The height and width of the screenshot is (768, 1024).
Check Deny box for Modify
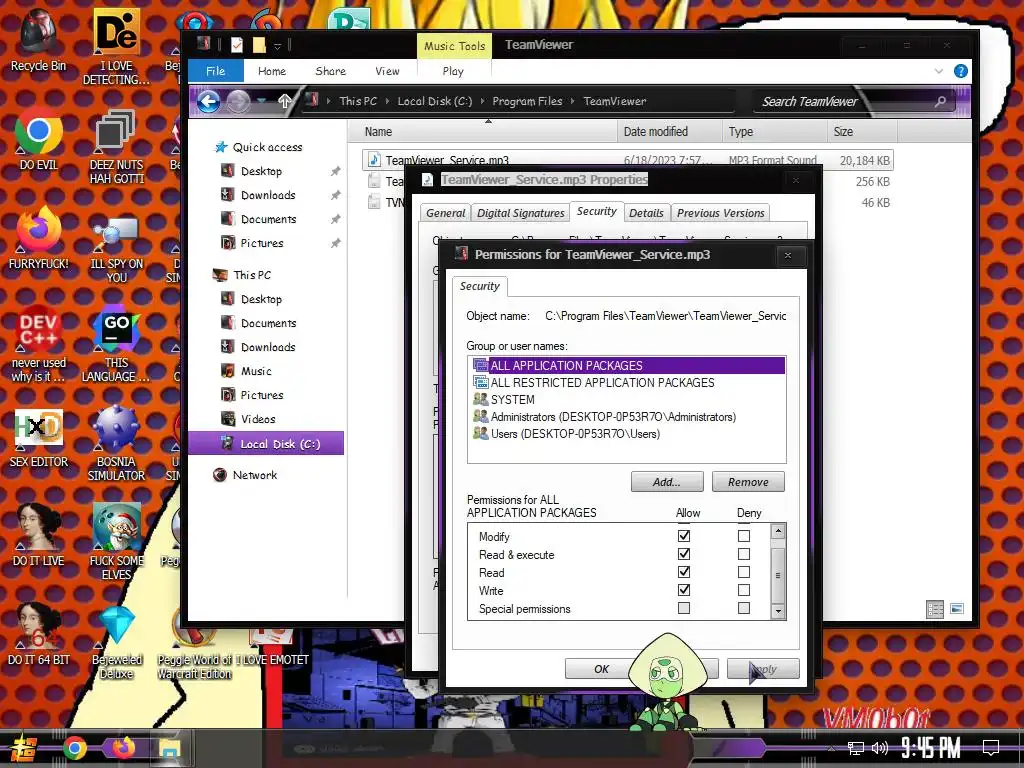pyautogui.click(x=744, y=536)
